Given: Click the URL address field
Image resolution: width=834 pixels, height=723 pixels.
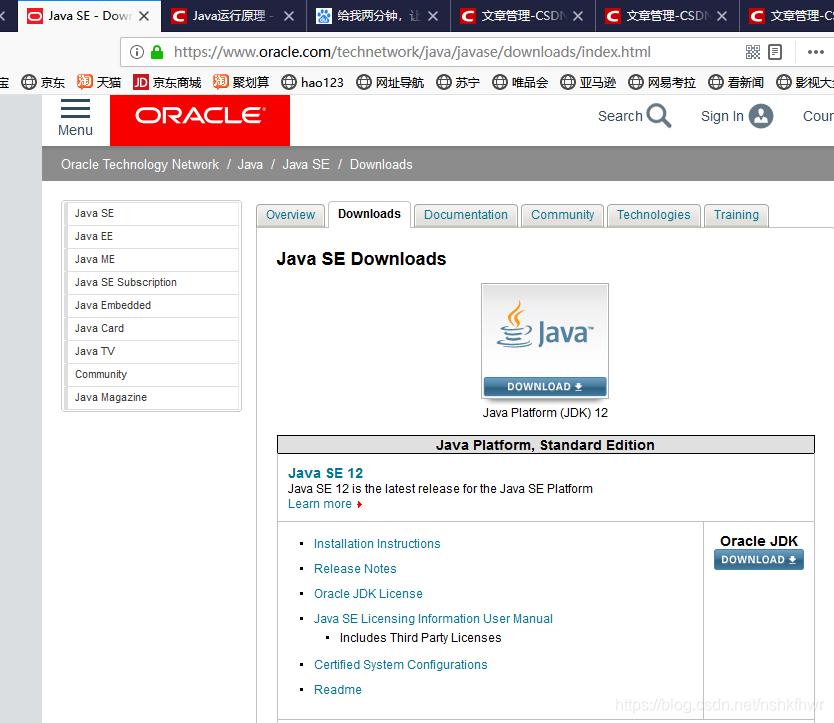Looking at the screenshot, I should (x=412, y=52).
